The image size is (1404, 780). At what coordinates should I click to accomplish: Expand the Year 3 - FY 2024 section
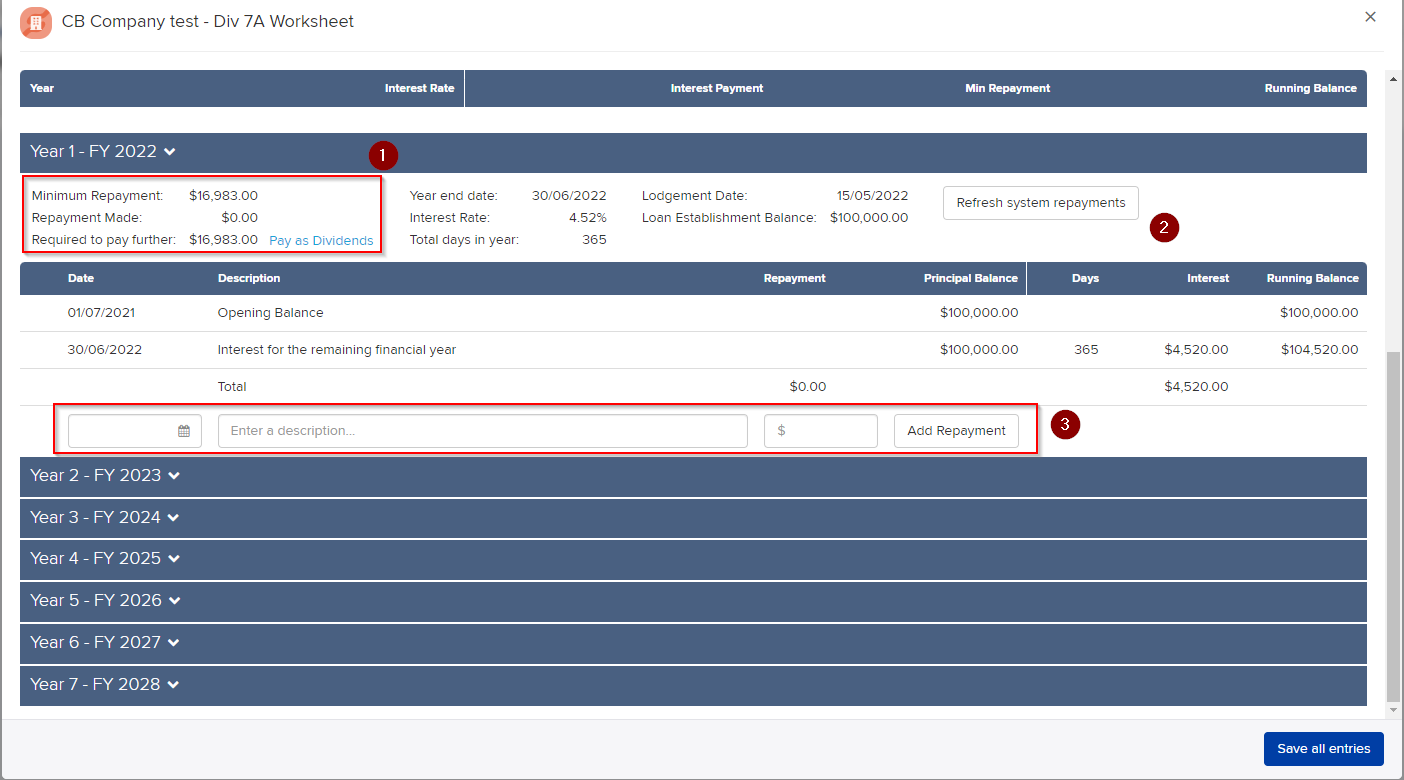[105, 518]
